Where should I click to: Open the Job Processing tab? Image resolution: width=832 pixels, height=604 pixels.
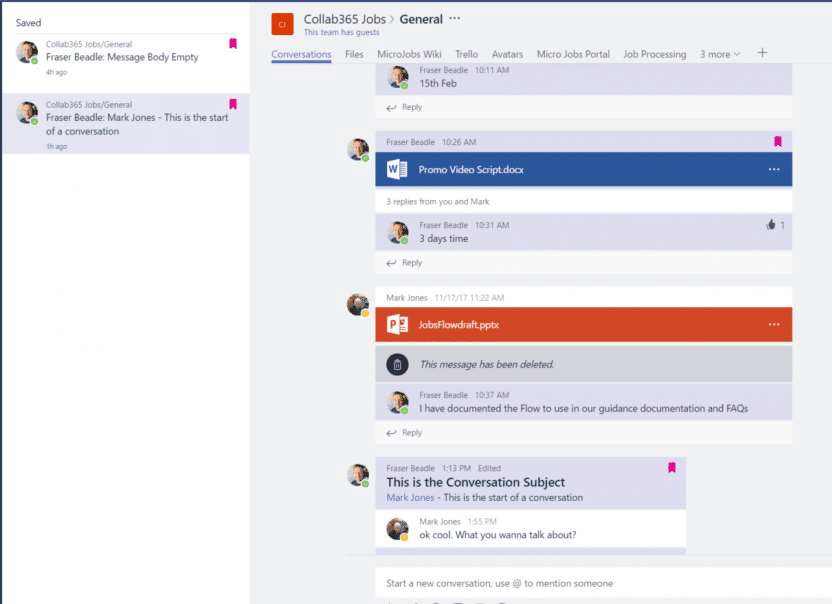pyautogui.click(x=654, y=54)
